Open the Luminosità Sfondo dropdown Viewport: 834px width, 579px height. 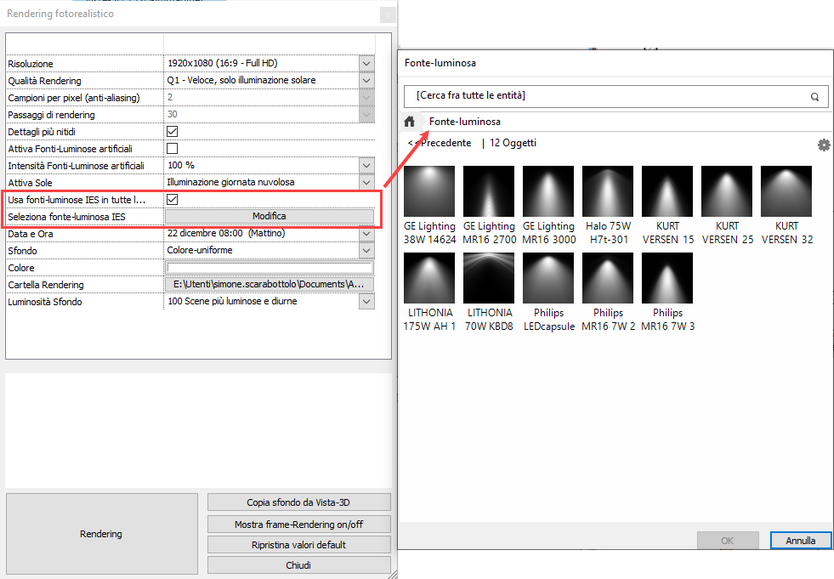366,301
